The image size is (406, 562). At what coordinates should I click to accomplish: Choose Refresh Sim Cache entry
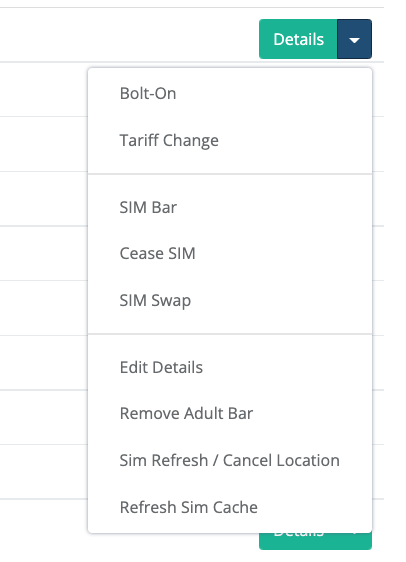(230, 507)
